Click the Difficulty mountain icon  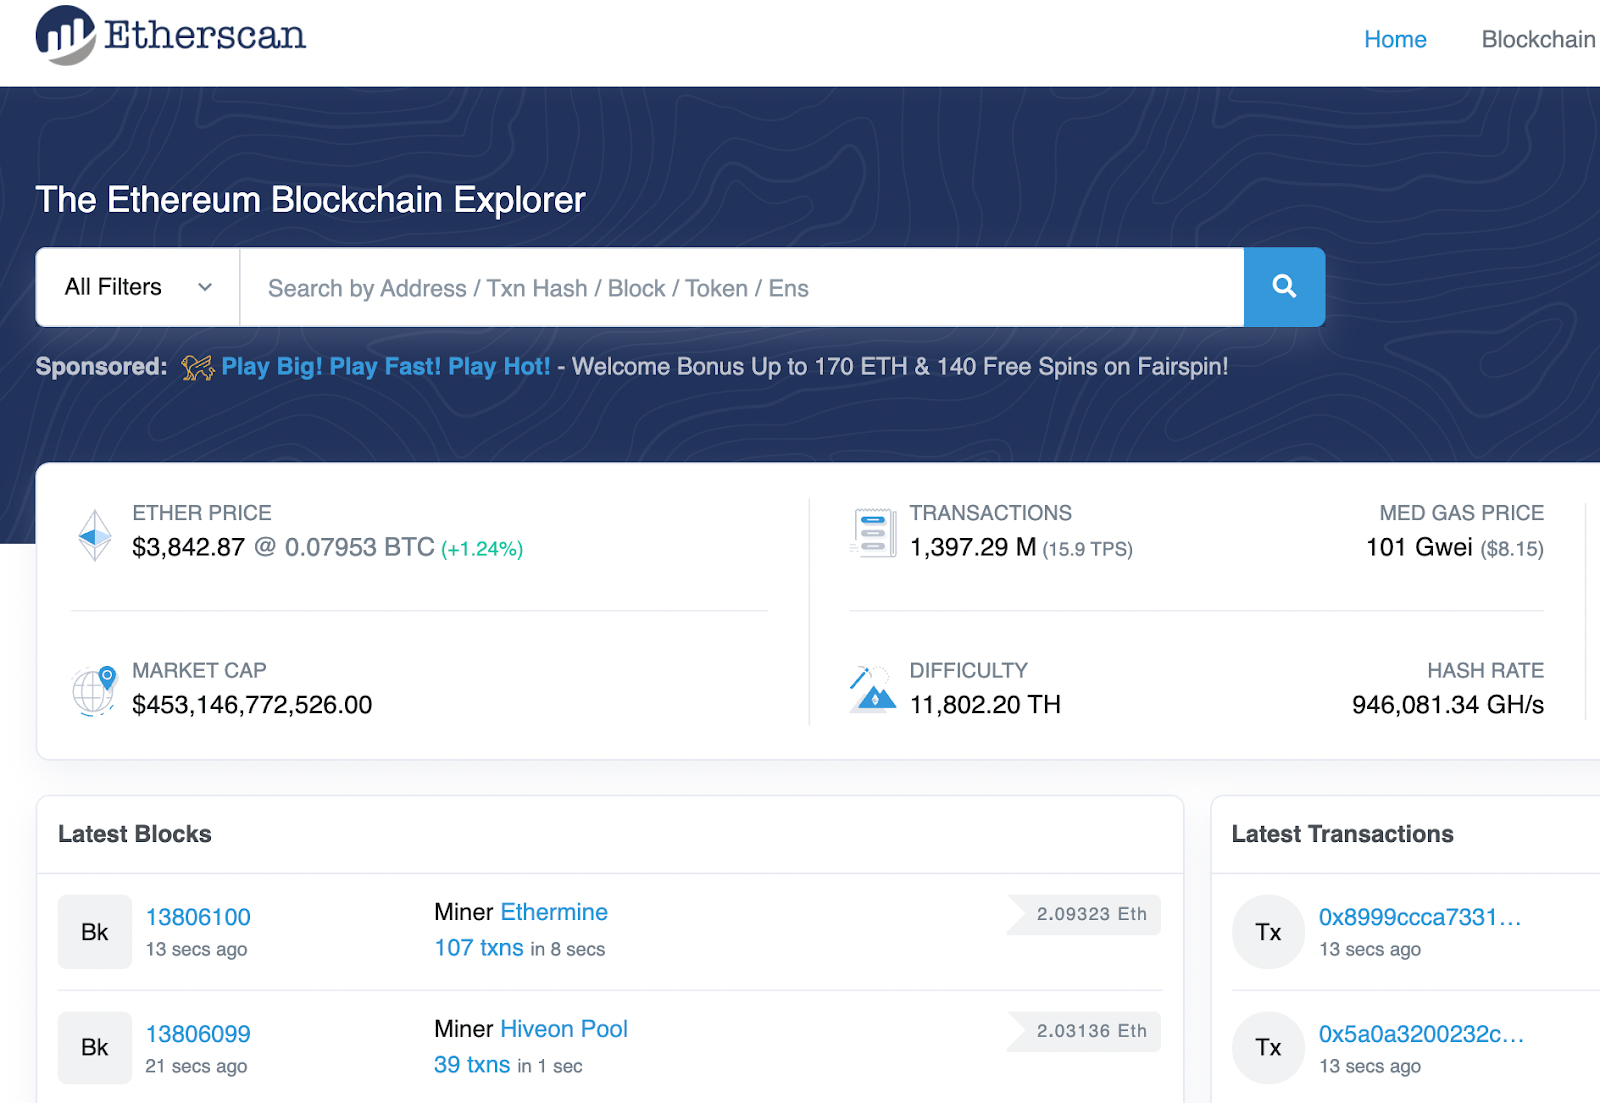(x=873, y=689)
